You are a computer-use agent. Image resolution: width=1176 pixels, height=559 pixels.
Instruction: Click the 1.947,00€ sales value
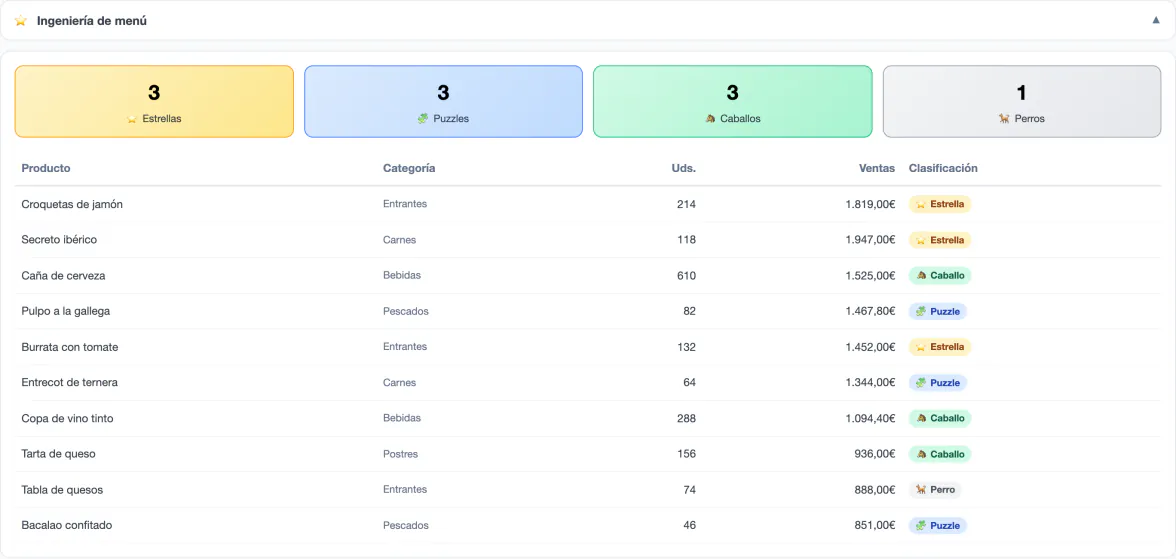tap(870, 239)
